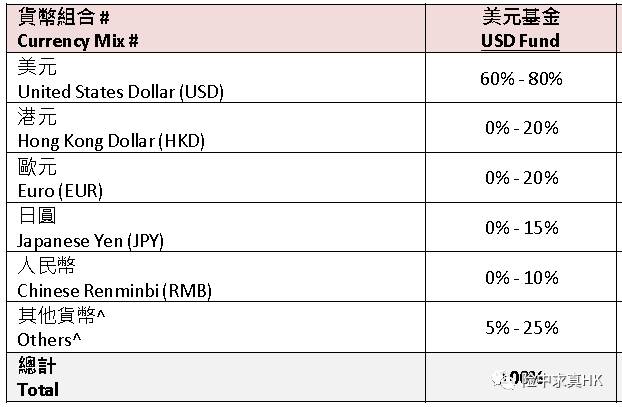Click the WeChat watermark logo icon
This screenshot has height=407, width=622.
(504, 380)
